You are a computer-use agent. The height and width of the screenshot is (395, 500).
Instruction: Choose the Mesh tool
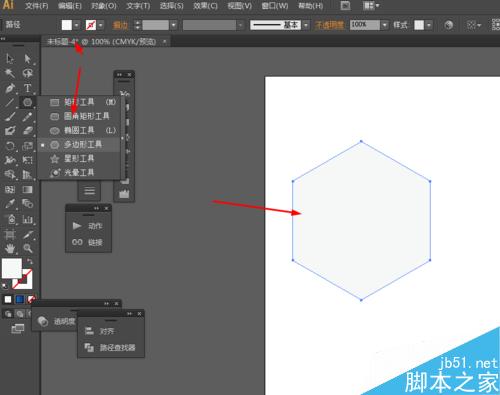pyautogui.click(x=10, y=190)
